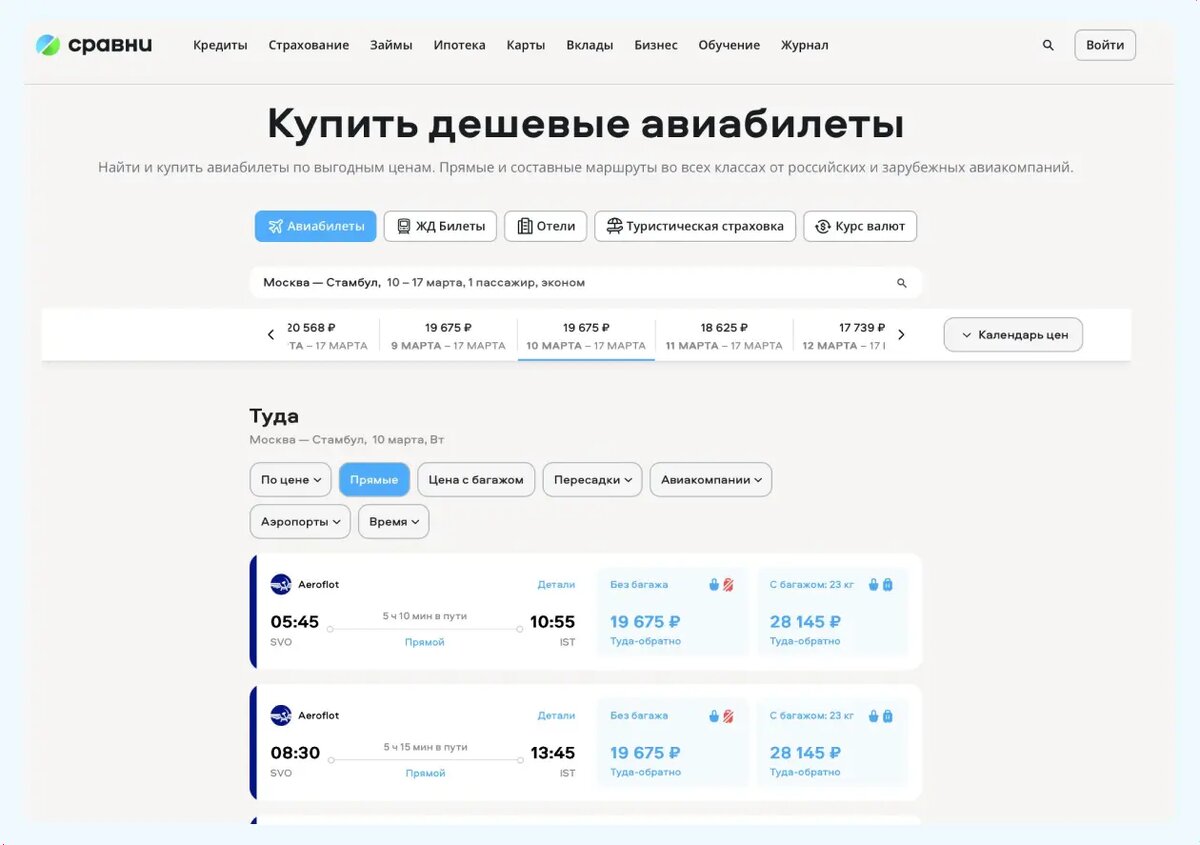Image resolution: width=1200 pixels, height=845 pixels.
Task: Click the Туда heading
Action: click(x=274, y=416)
